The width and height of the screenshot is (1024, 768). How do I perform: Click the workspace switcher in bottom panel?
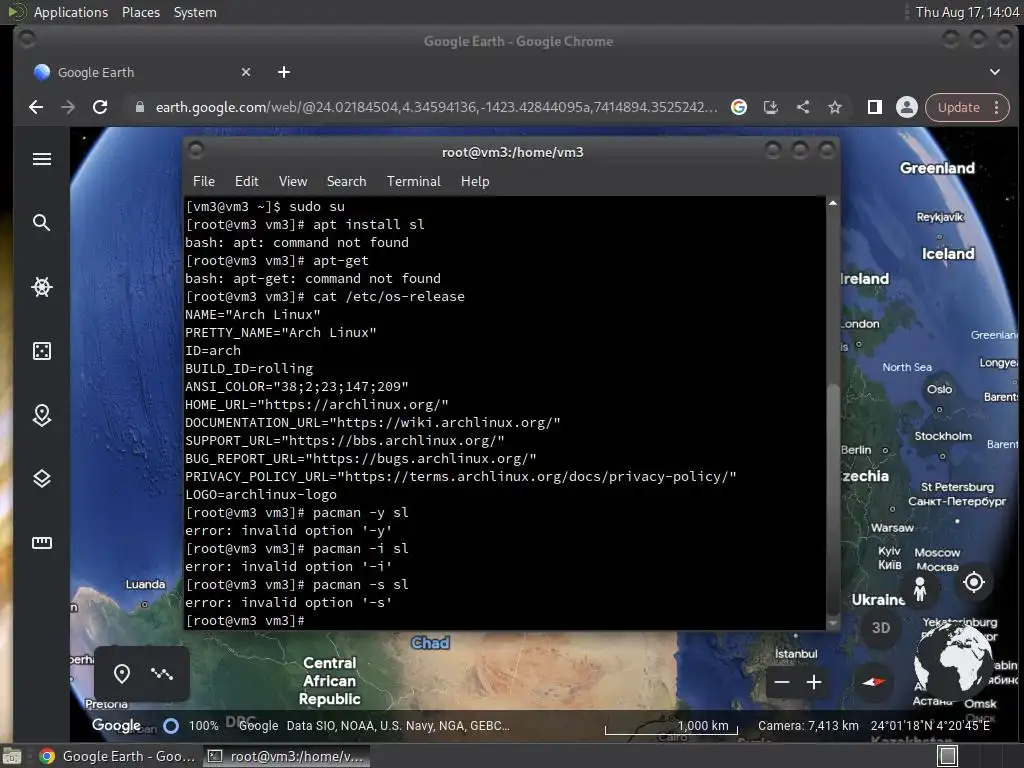point(947,756)
